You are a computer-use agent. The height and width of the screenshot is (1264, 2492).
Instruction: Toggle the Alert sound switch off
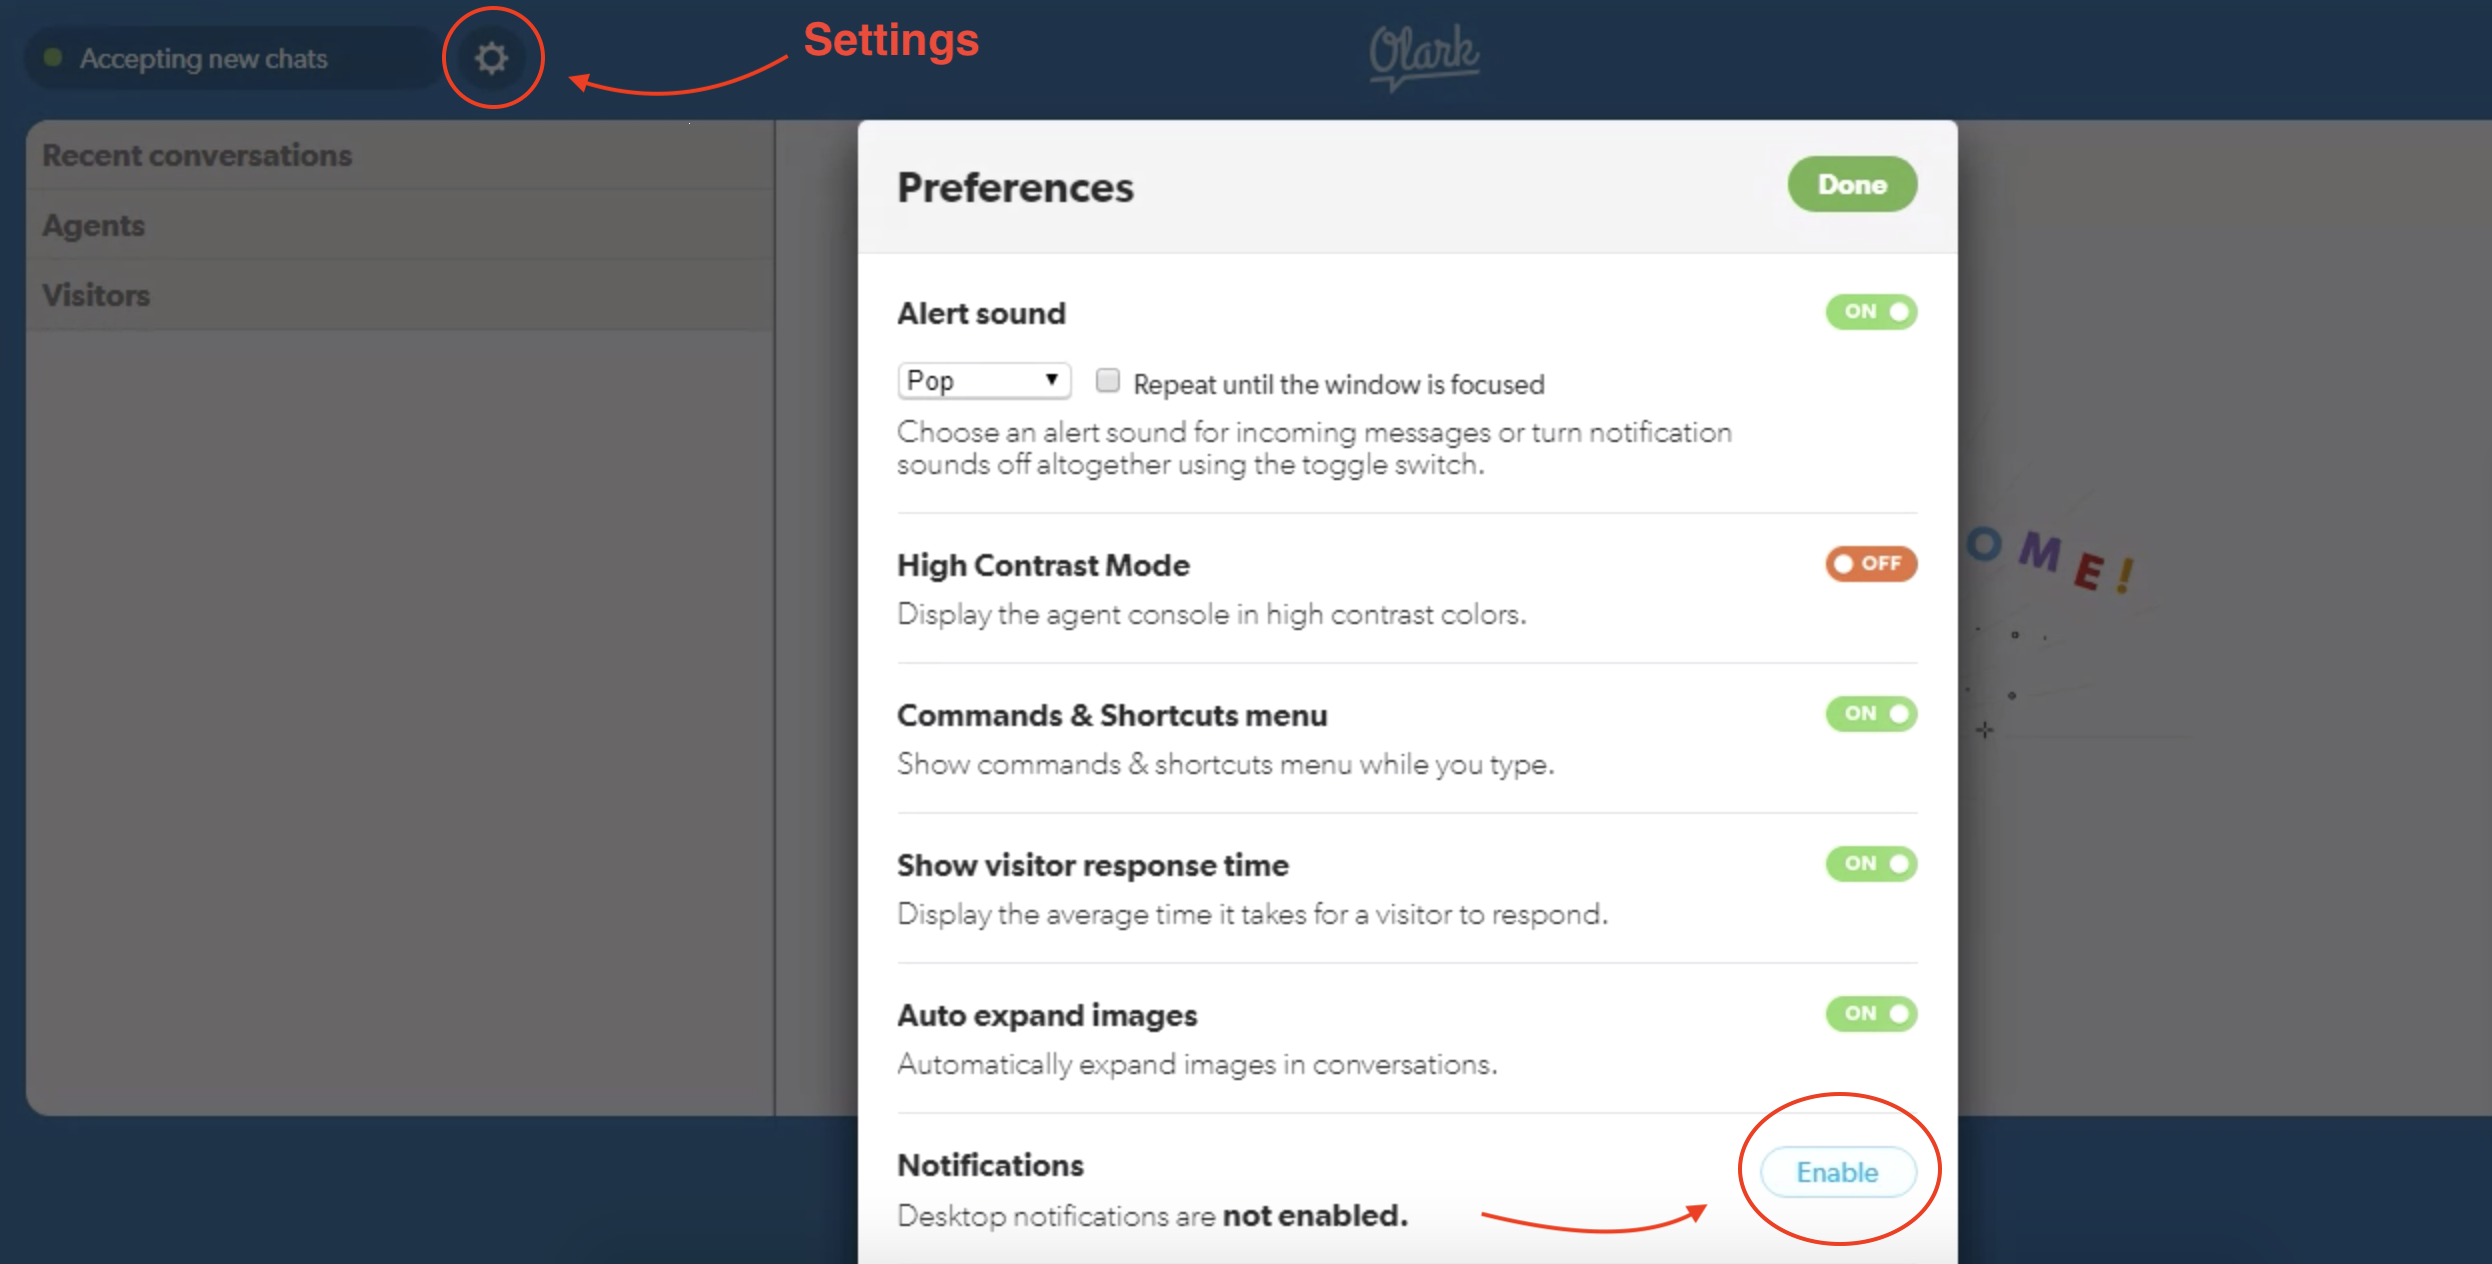tap(1870, 312)
